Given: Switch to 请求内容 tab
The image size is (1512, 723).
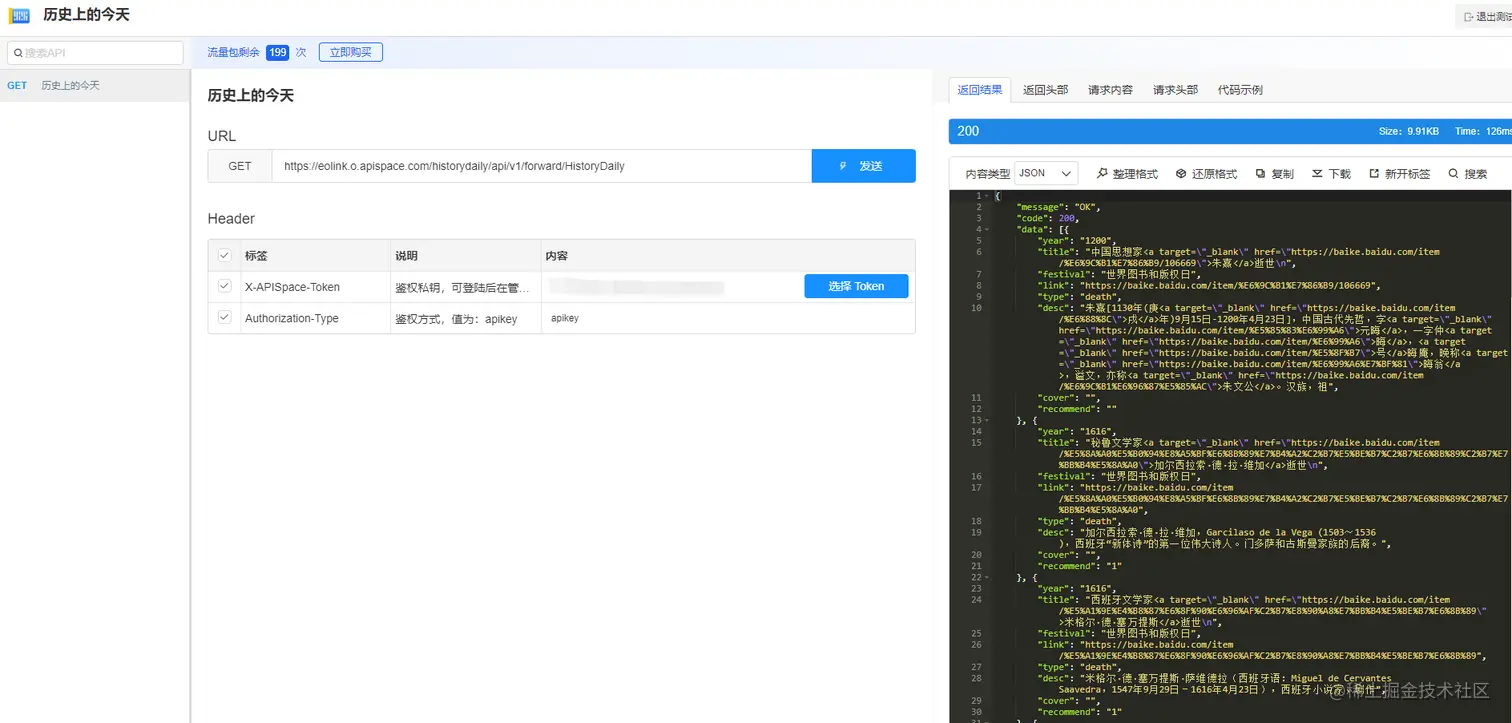Looking at the screenshot, I should pyautogui.click(x=1110, y=90).
